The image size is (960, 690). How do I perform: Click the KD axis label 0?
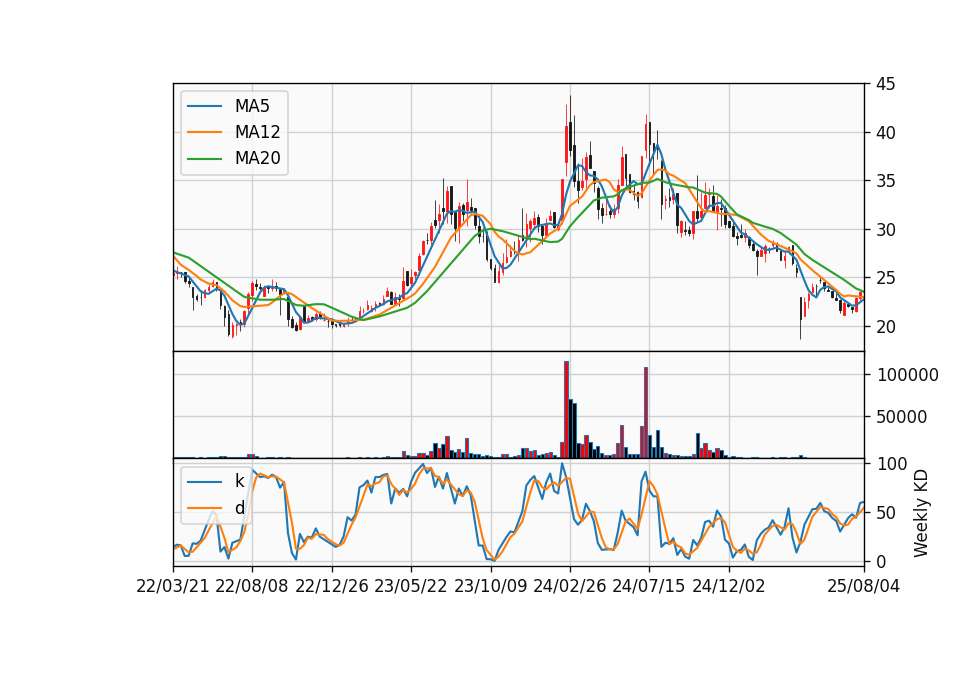tap(882, 561)
